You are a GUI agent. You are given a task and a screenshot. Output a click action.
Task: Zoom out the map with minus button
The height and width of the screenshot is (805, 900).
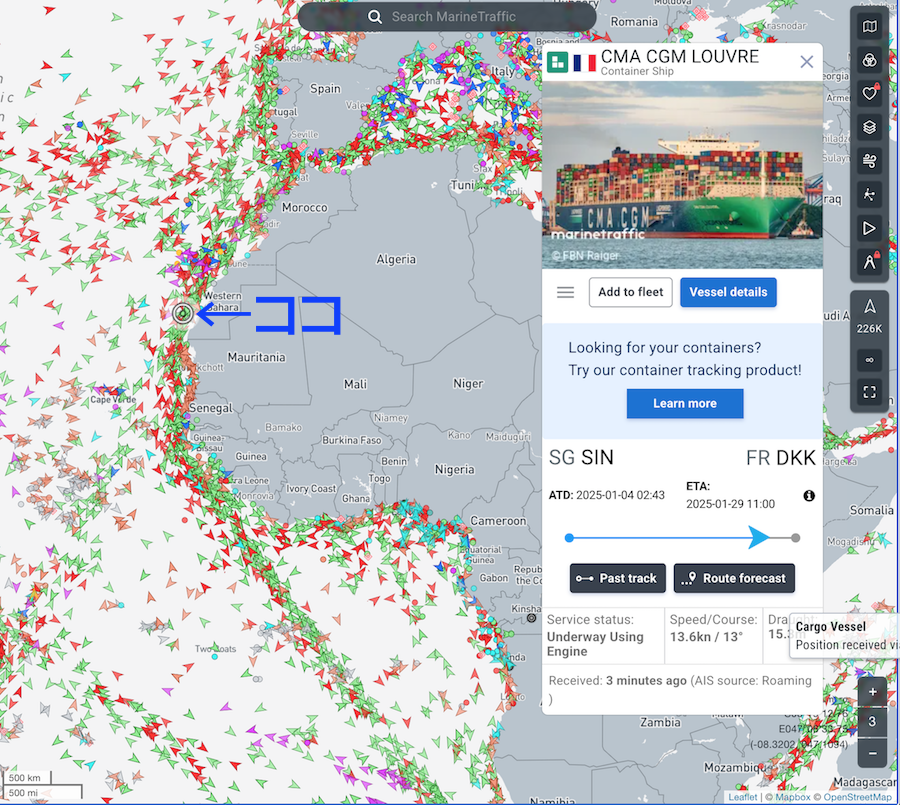point(872,753)
